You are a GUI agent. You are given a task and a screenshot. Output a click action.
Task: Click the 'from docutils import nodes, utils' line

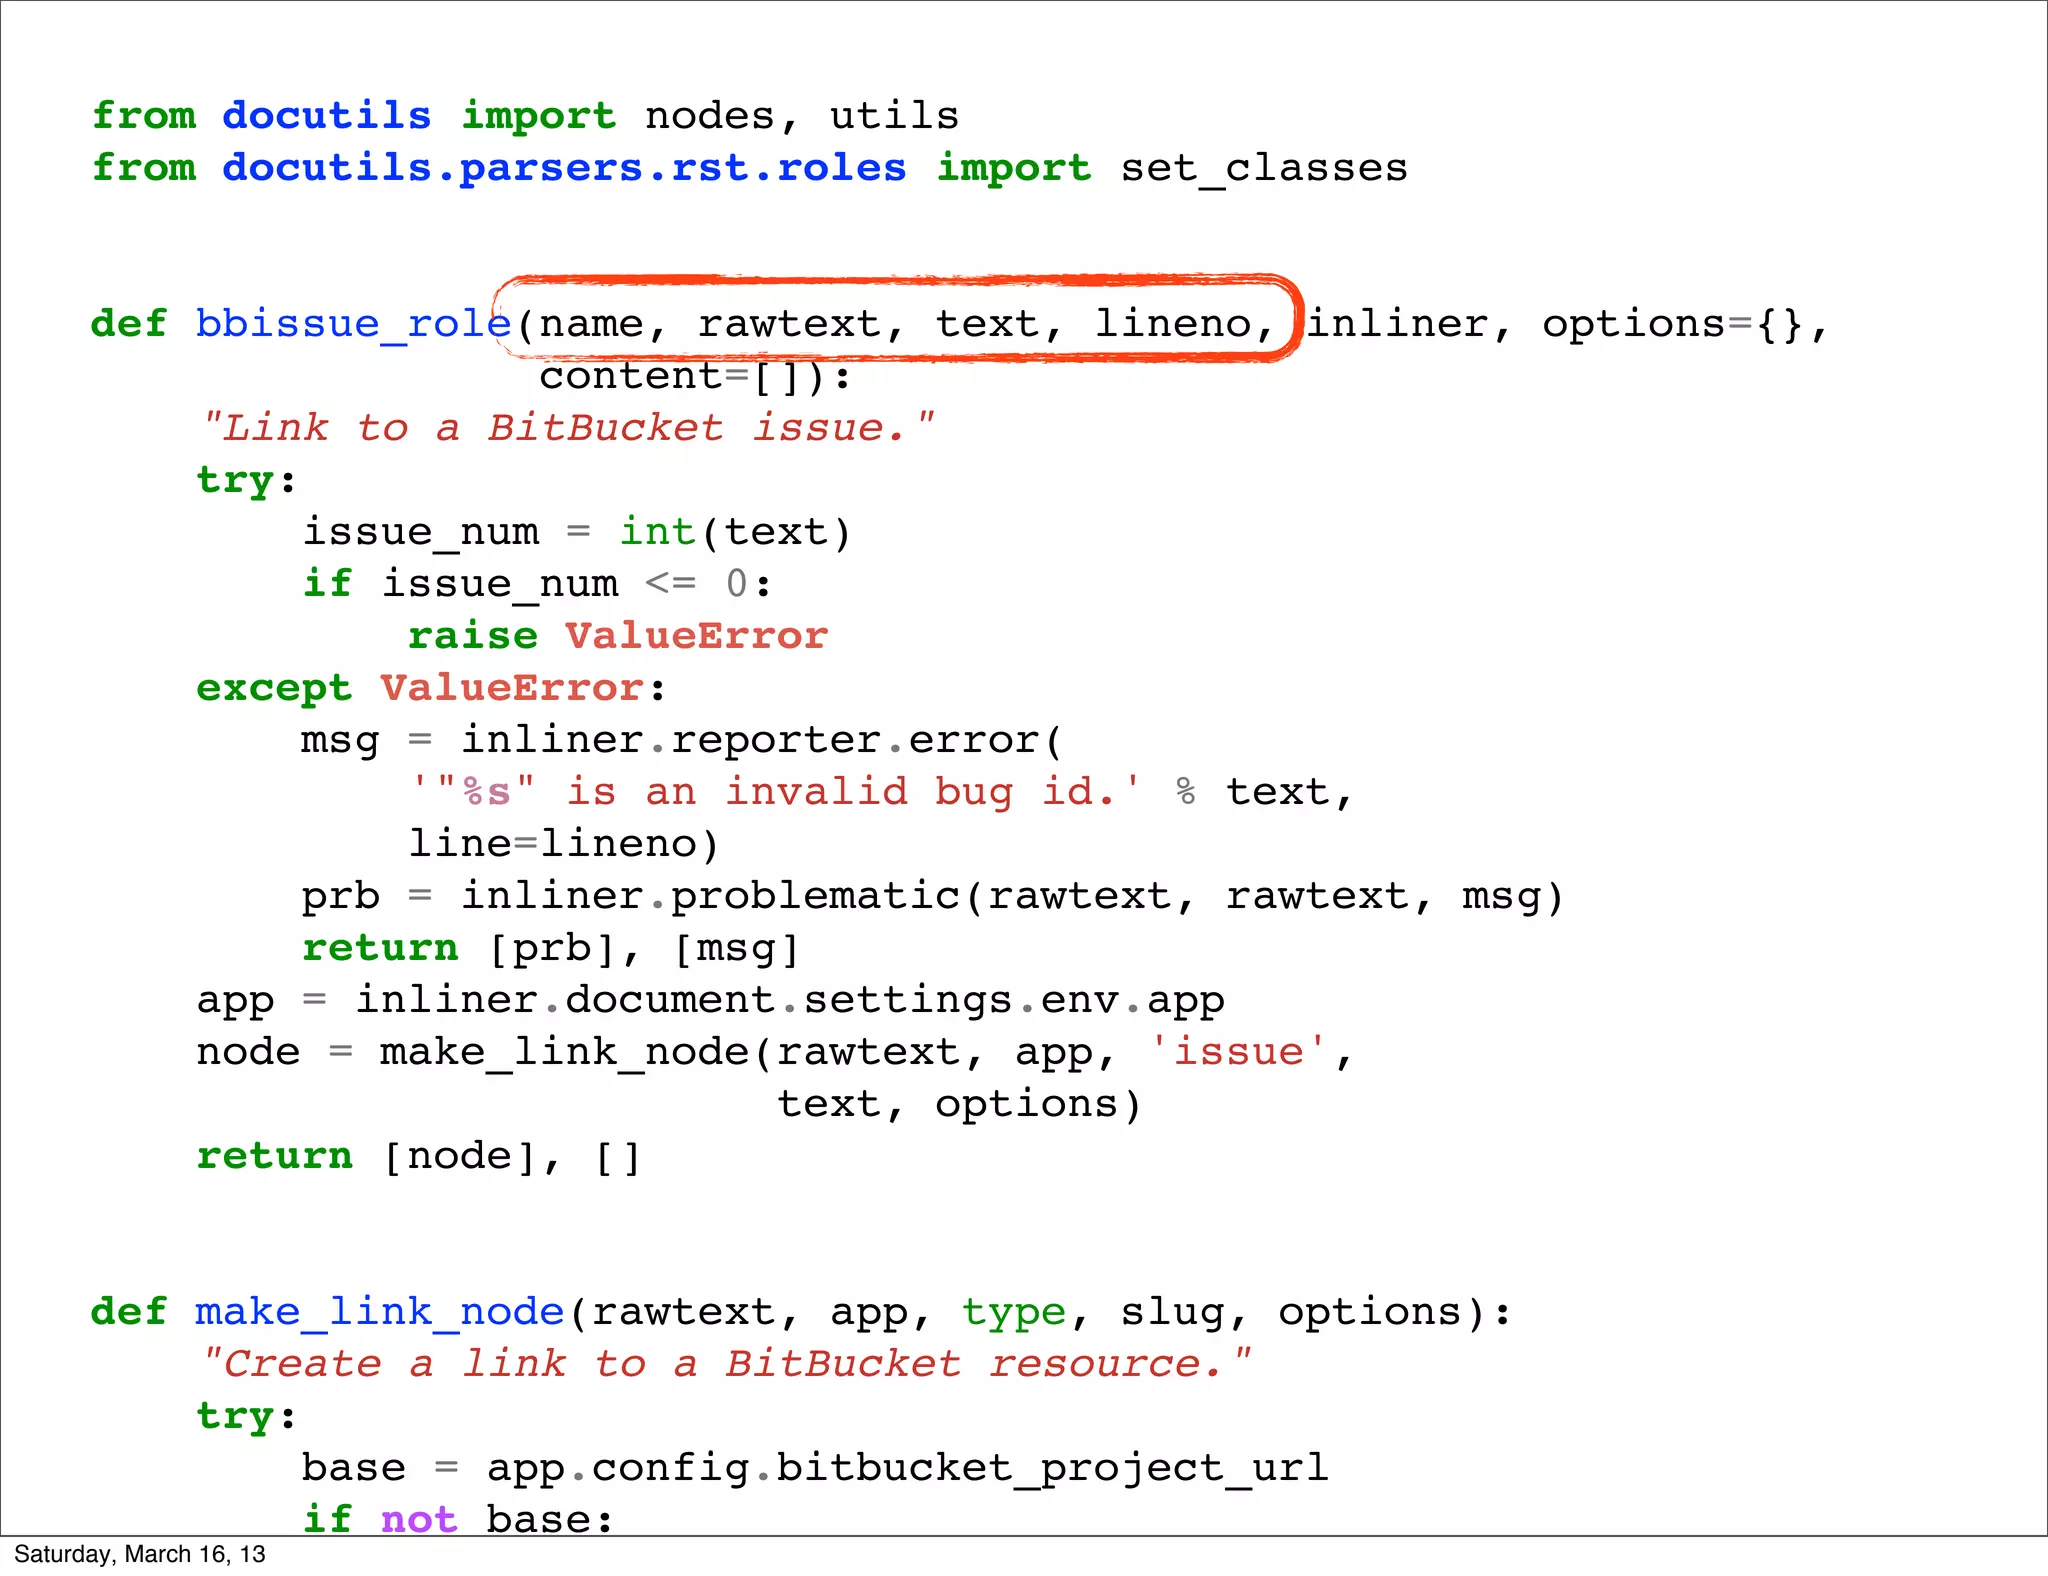coord(525,116)
